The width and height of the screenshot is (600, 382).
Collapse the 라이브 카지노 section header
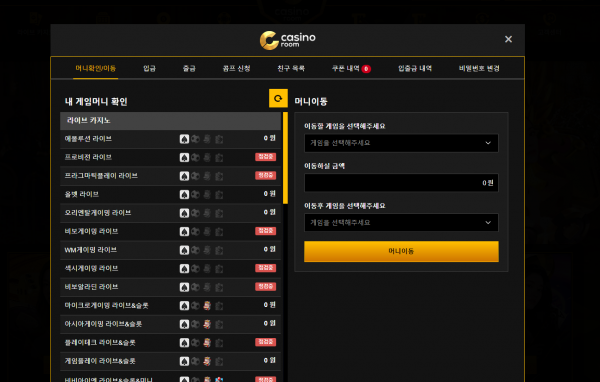(x=170, y=121)
